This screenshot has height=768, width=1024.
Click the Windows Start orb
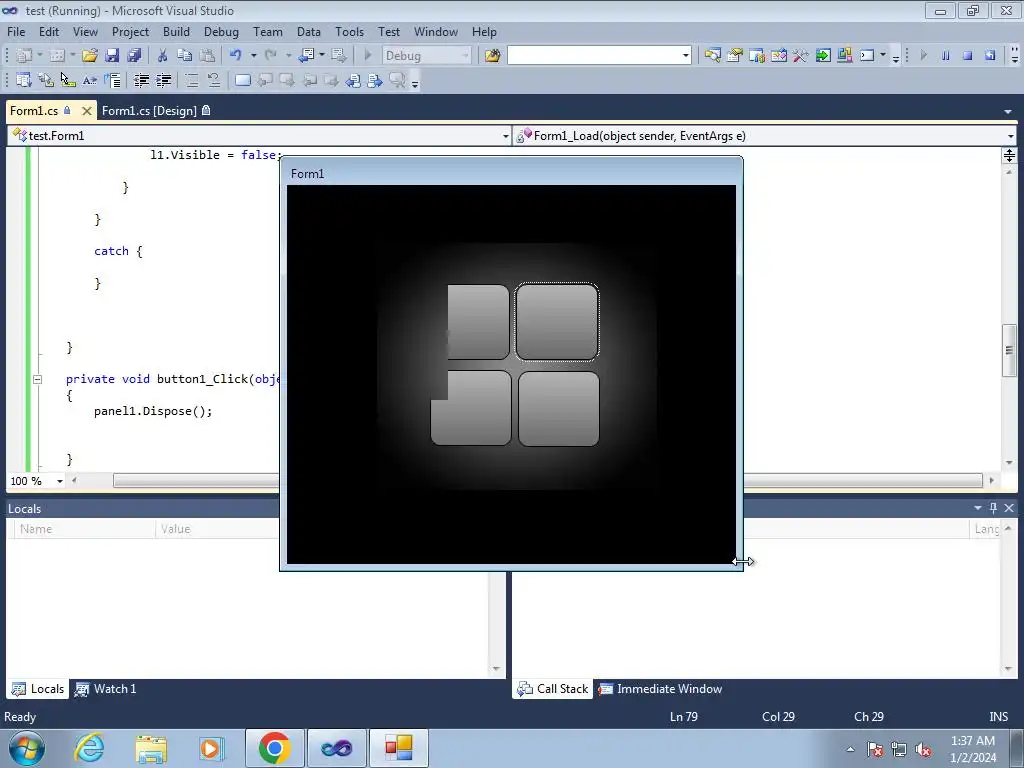(x=27, y=748)
